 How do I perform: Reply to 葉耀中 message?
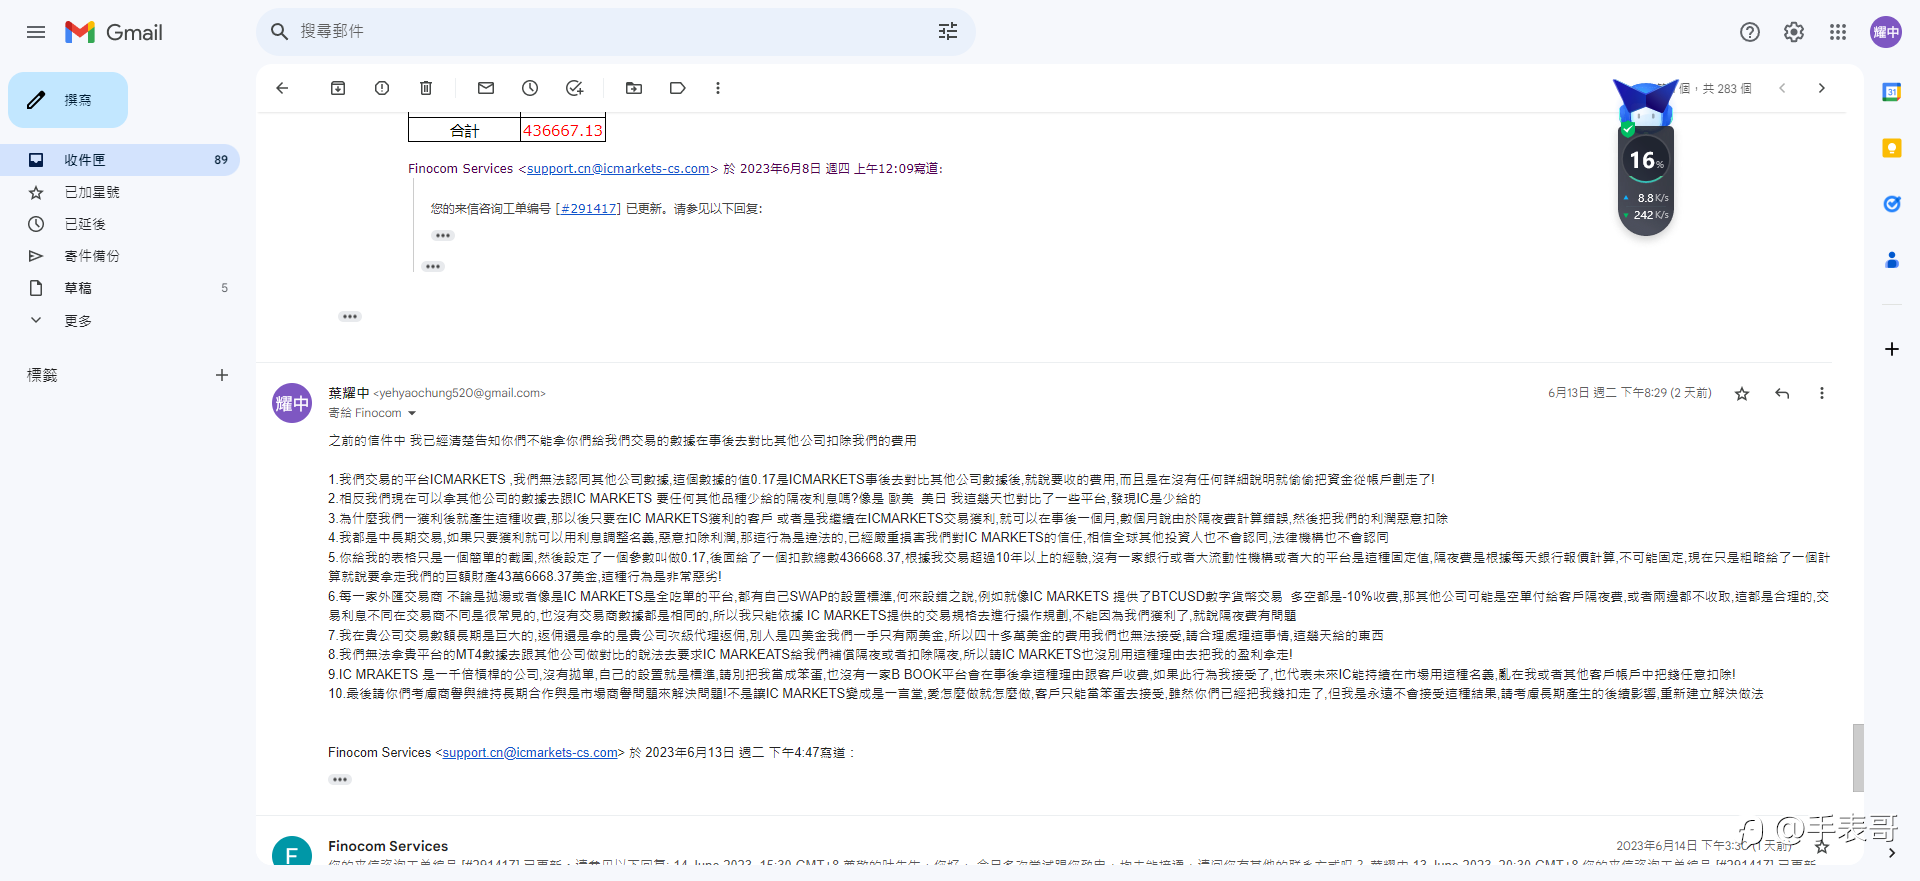coord(1782,394)
